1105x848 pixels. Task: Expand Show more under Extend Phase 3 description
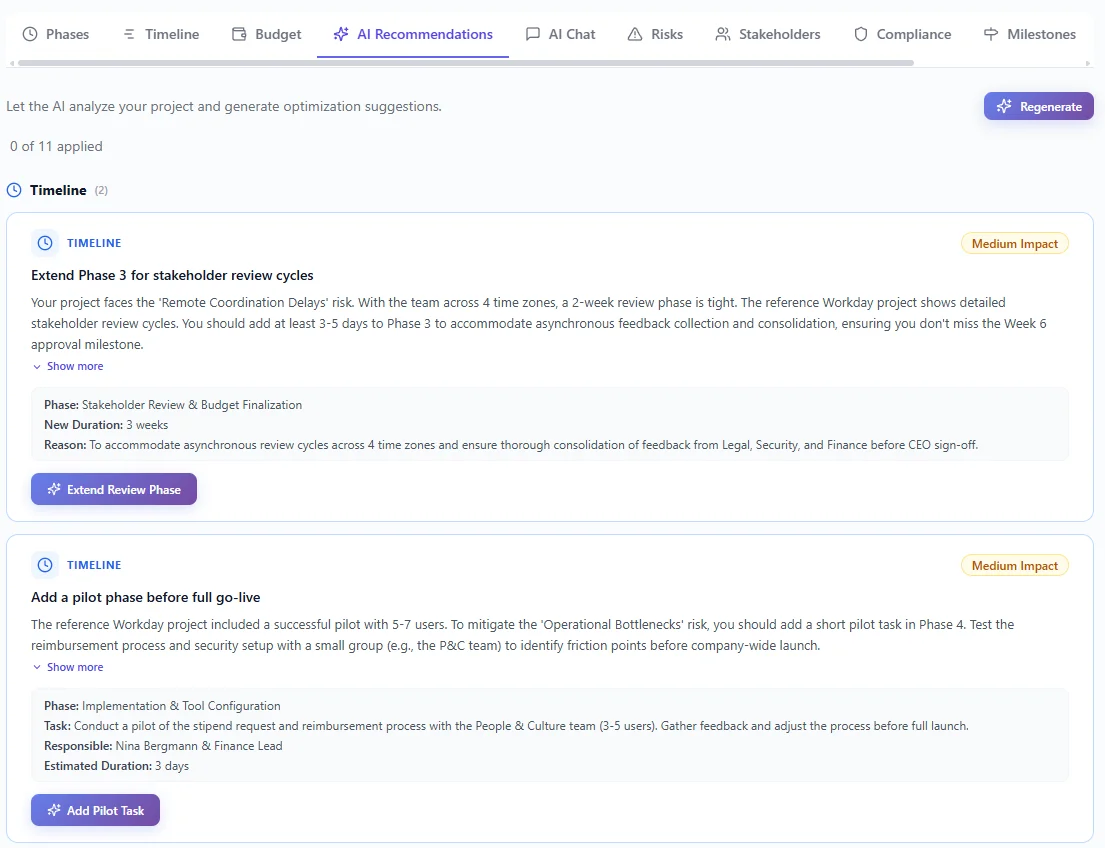[x=68, y=366]
